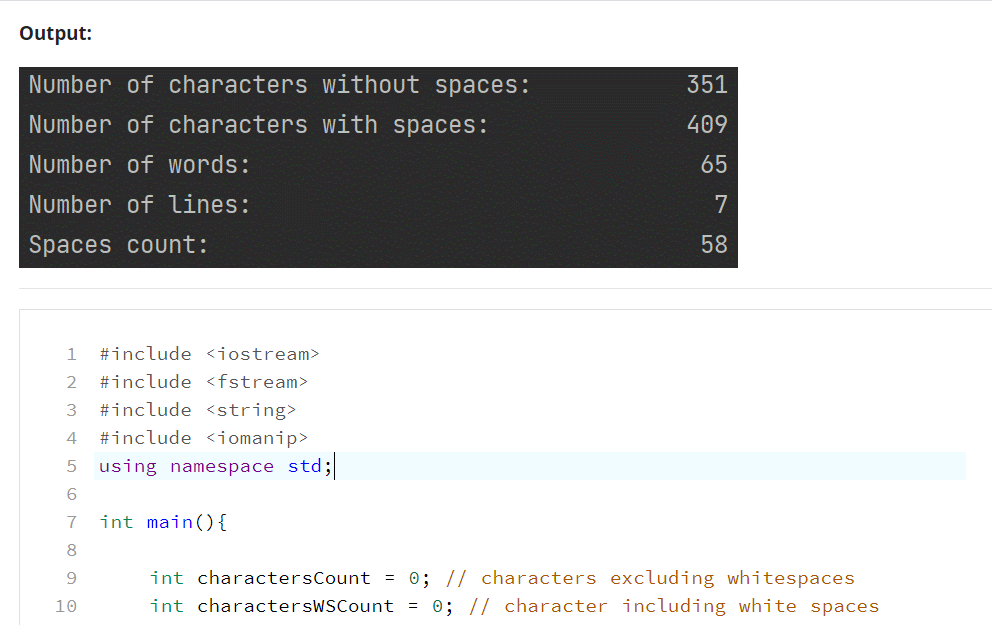Click the "#include <string>" statement
Image resolution: width=992 pixels, height=625 pixels.
tap(195, 409)
